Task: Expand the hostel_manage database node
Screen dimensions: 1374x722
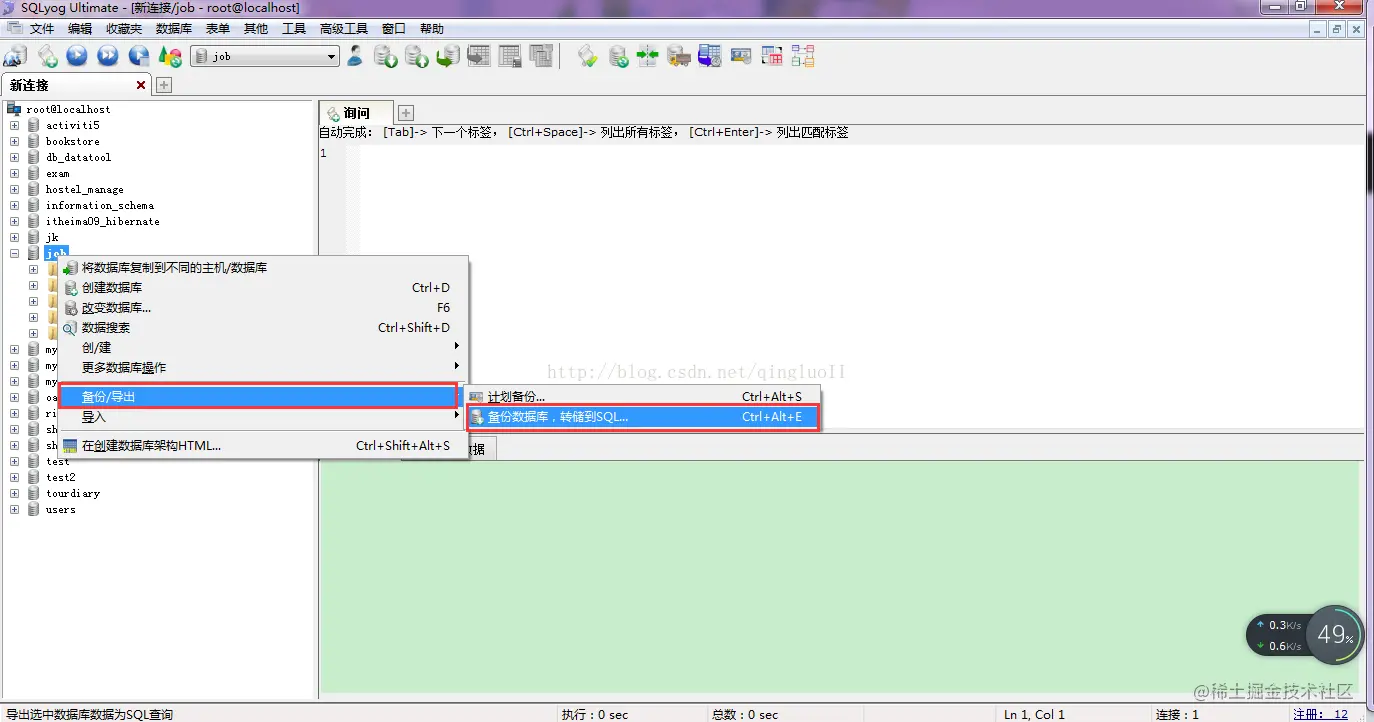Action: click(x=14, y=189)
